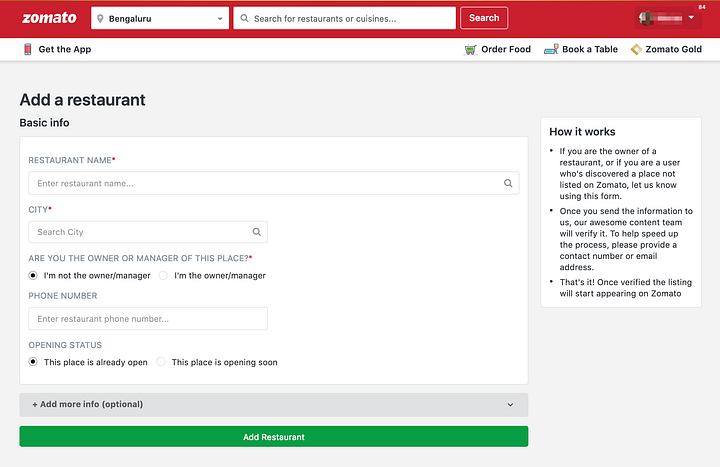Expand the Add more info (optional) section
This screenshot has height=467, width=720.
(x=274, y=405)
